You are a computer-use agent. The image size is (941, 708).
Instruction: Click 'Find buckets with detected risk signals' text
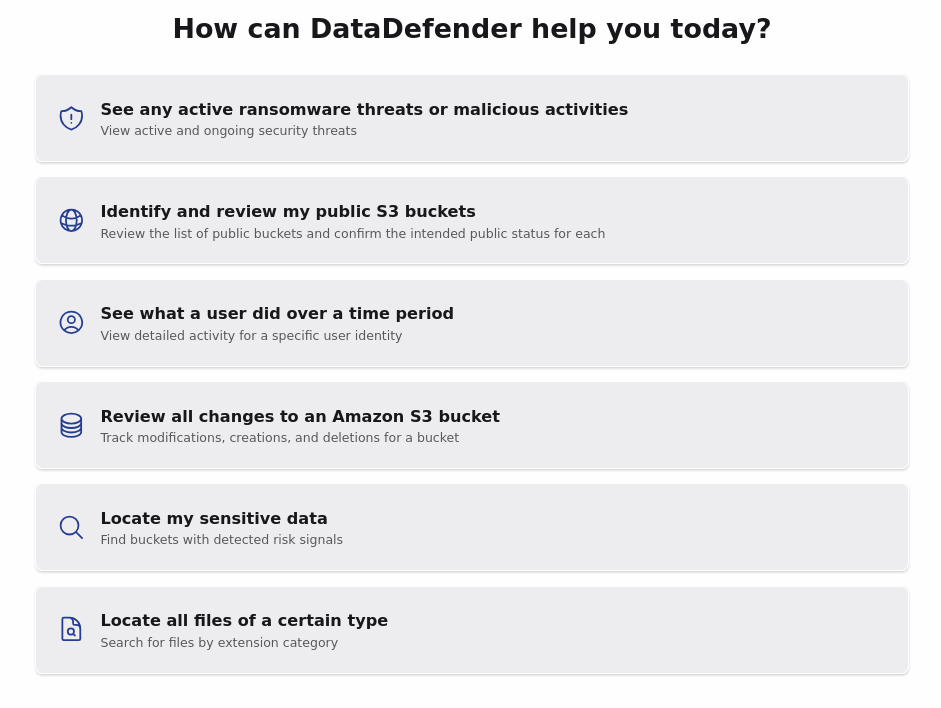[221, 540]
